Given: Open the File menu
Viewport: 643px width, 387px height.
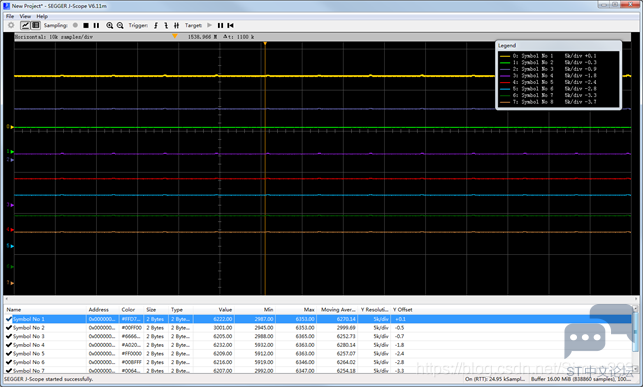Looking at the screenshot, I should (x=10, y=16).
